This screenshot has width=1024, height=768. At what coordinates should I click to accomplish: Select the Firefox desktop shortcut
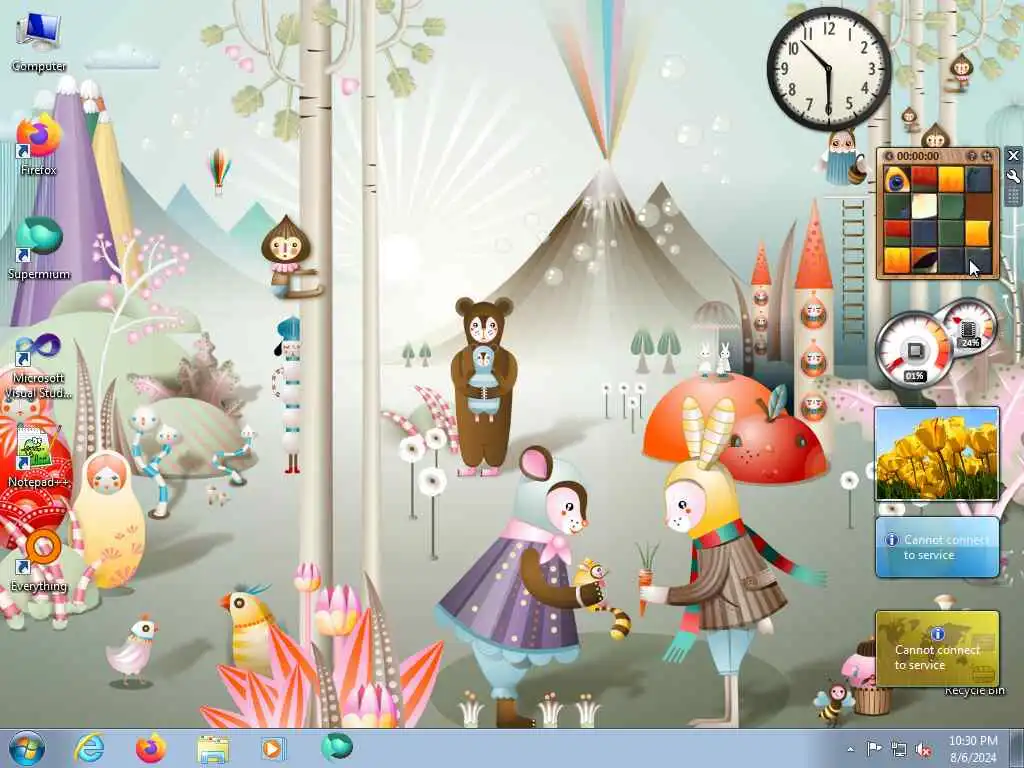point(39,145)
